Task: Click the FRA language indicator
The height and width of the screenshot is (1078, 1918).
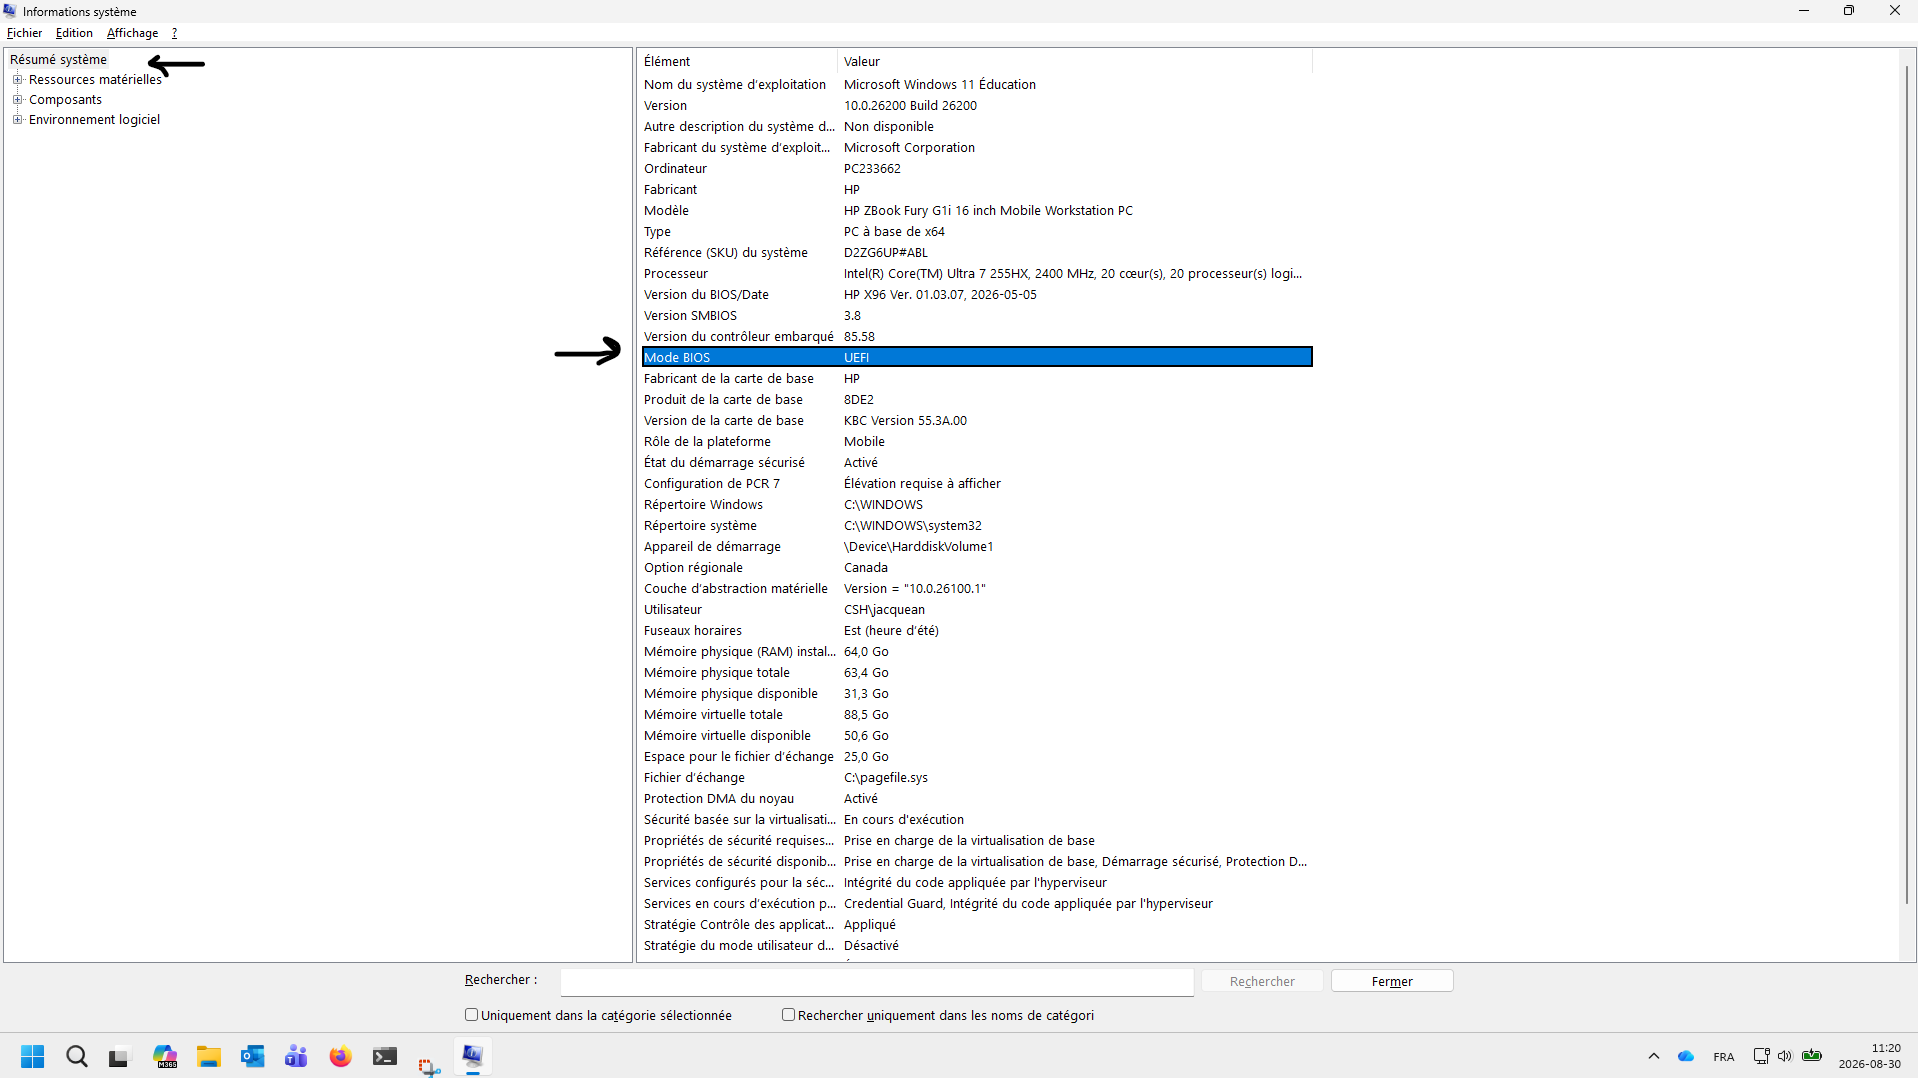Action: (1724, 1057)
